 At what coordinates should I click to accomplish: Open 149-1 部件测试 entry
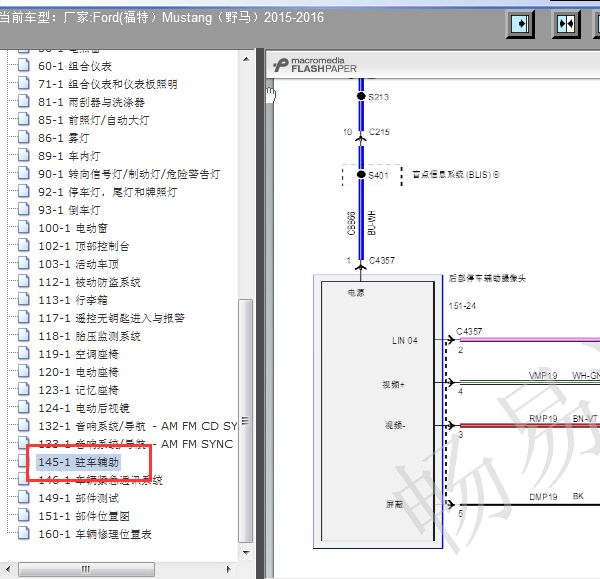tap(78, 498)
